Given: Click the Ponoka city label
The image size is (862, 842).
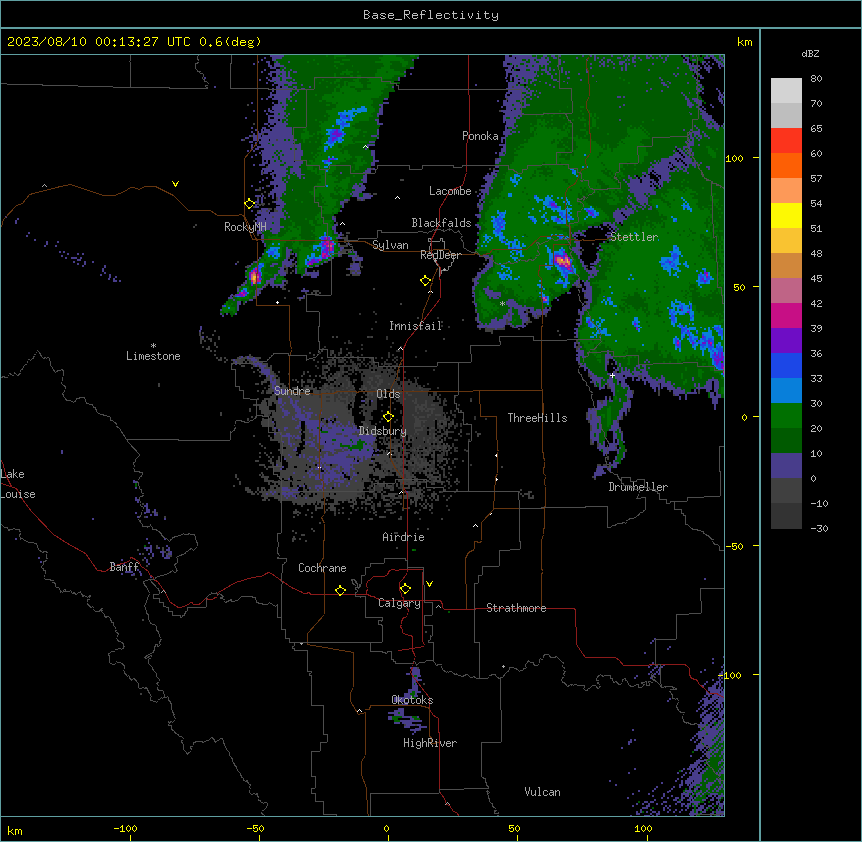Looking at the screenshot, I should (x=480, y=136).
